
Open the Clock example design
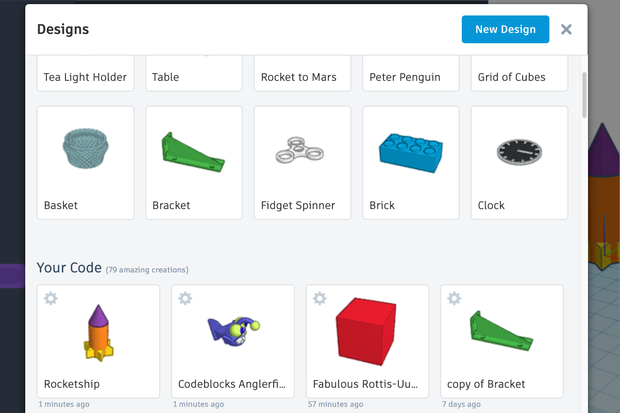point(519,162)
